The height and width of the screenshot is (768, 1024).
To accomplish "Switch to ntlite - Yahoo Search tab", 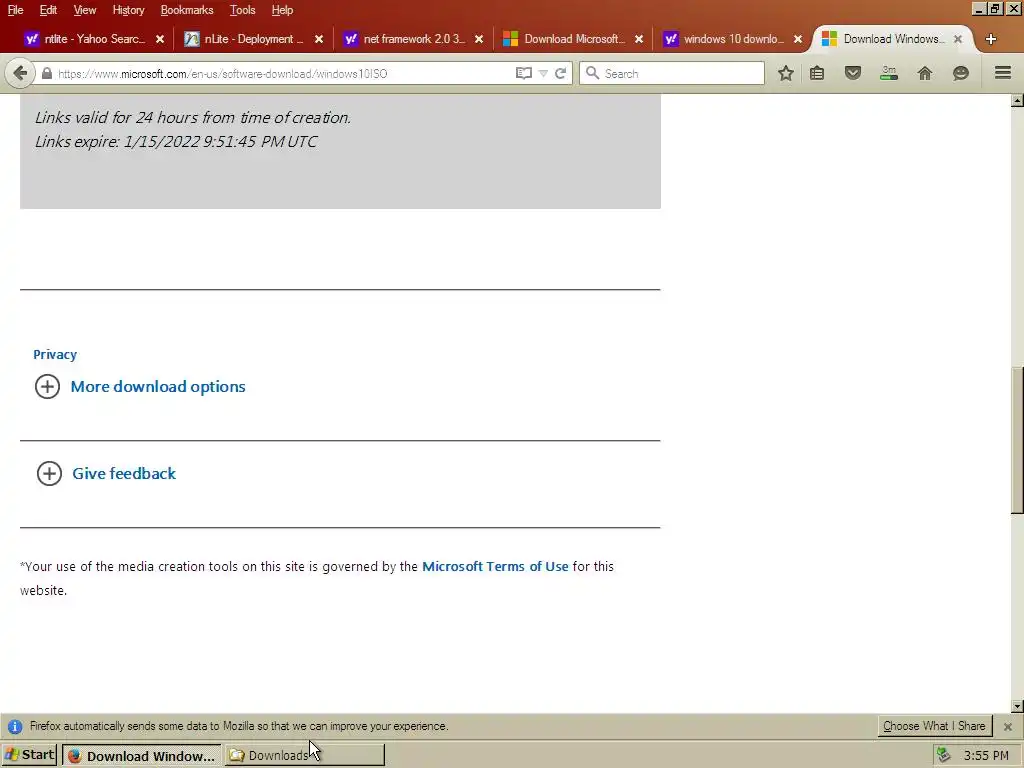I will 94,39.
